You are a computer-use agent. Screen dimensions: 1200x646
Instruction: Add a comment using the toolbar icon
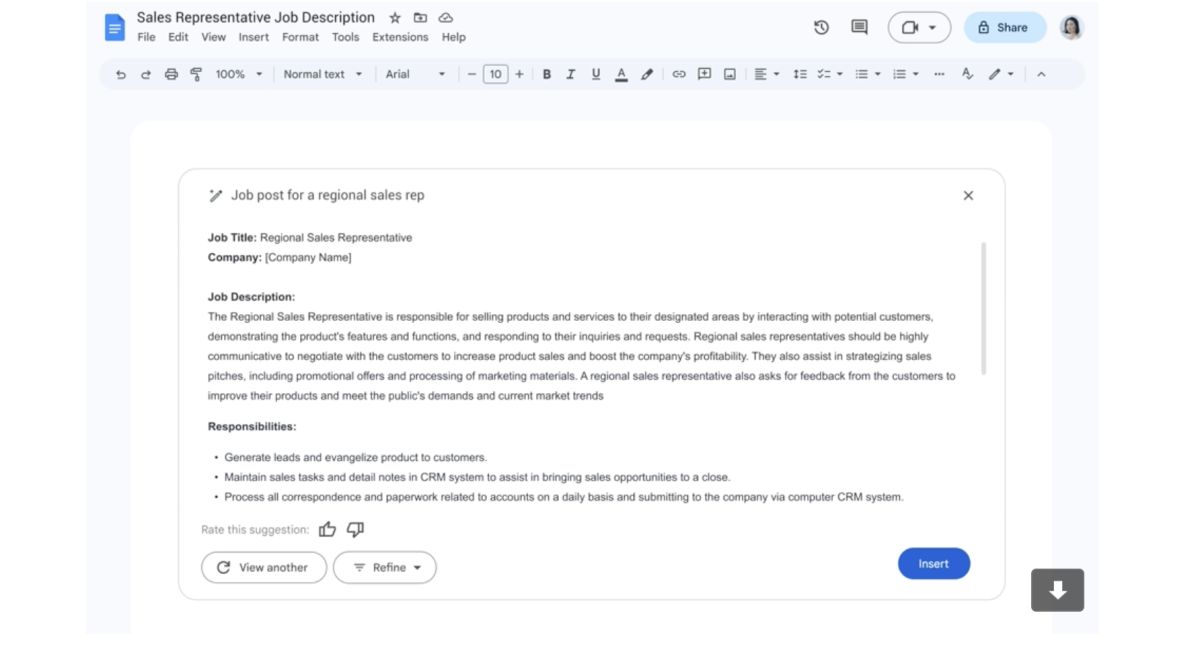[702, 73]
